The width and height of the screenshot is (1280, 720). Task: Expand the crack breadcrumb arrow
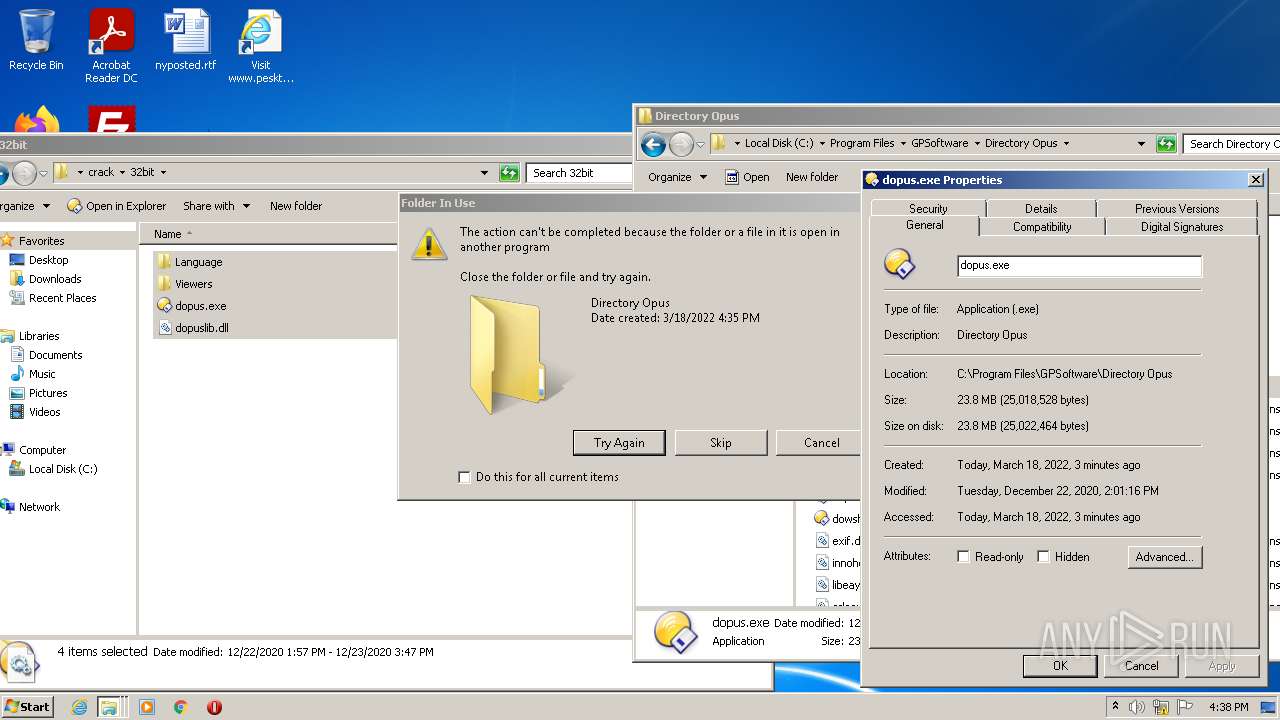point(122,173)
